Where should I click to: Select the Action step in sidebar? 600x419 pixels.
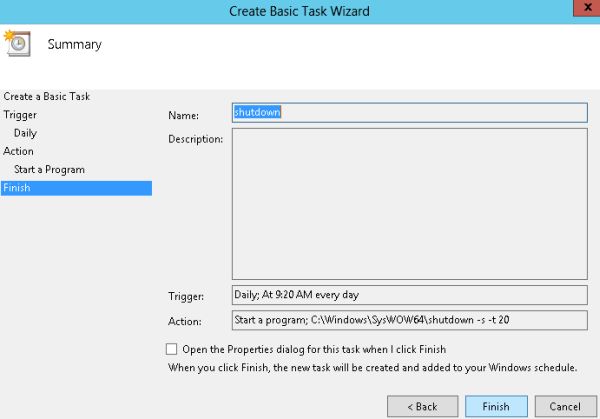(19, 151)
